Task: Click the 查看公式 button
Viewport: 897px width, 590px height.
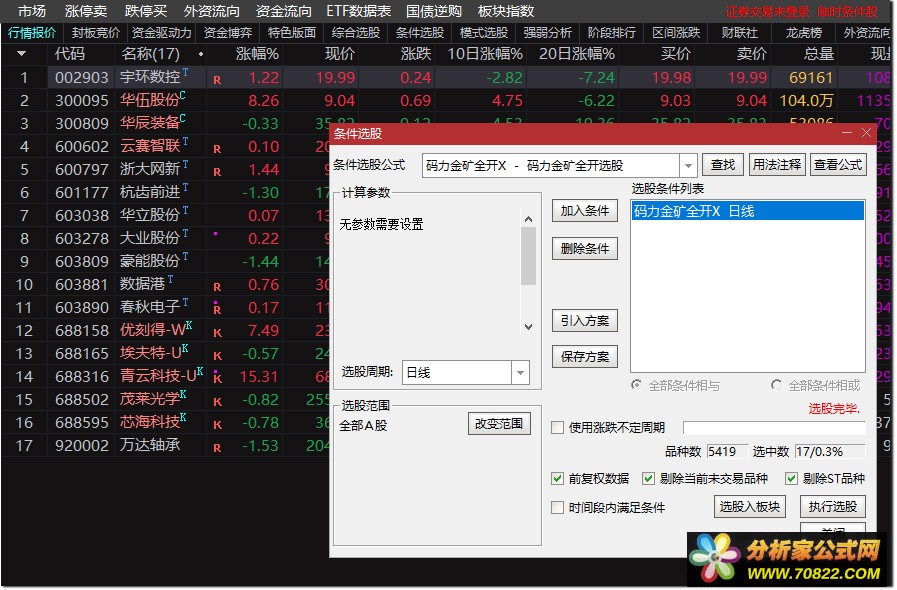Action: point(838,165)
